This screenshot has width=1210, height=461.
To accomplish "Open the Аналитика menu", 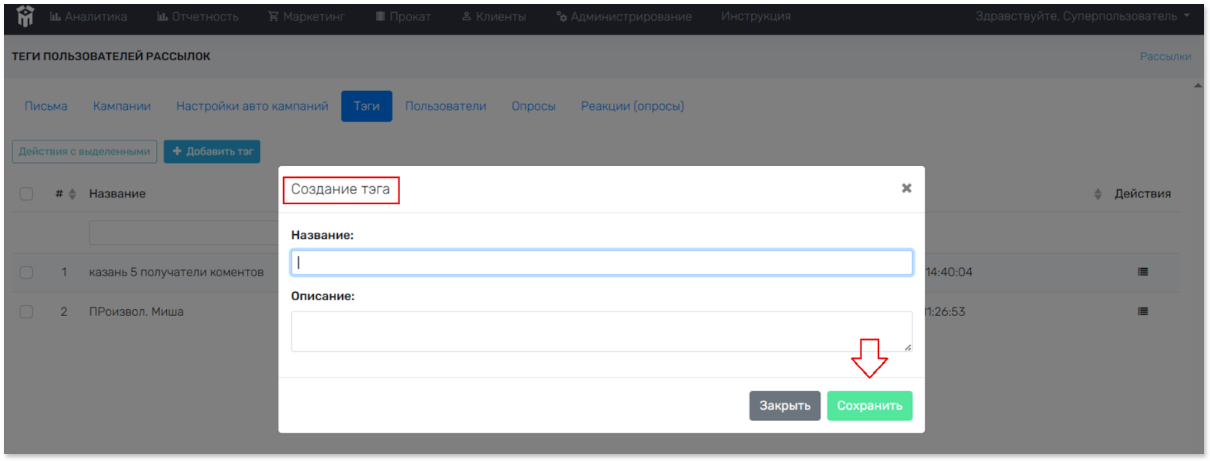I will [88, 16].
